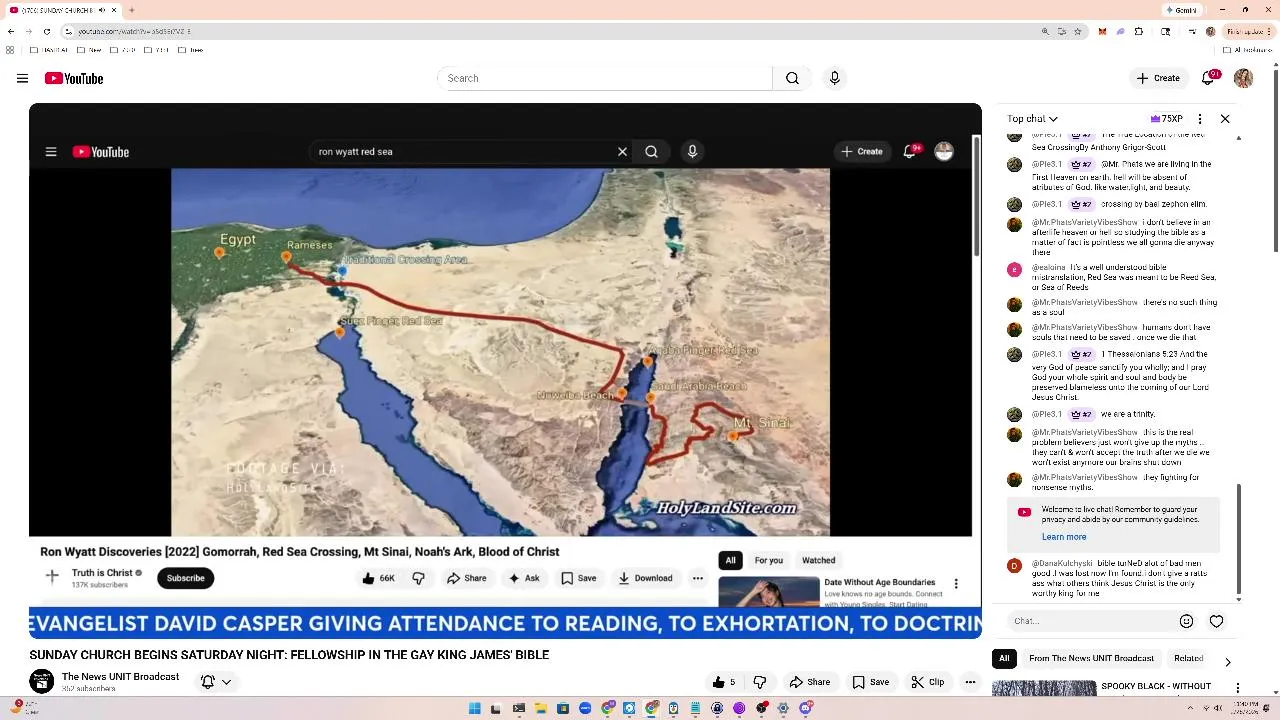The height and width of the screenshot is (720, 1280).
Task: Expand the Top chat dropdown
Action: 1032,118
